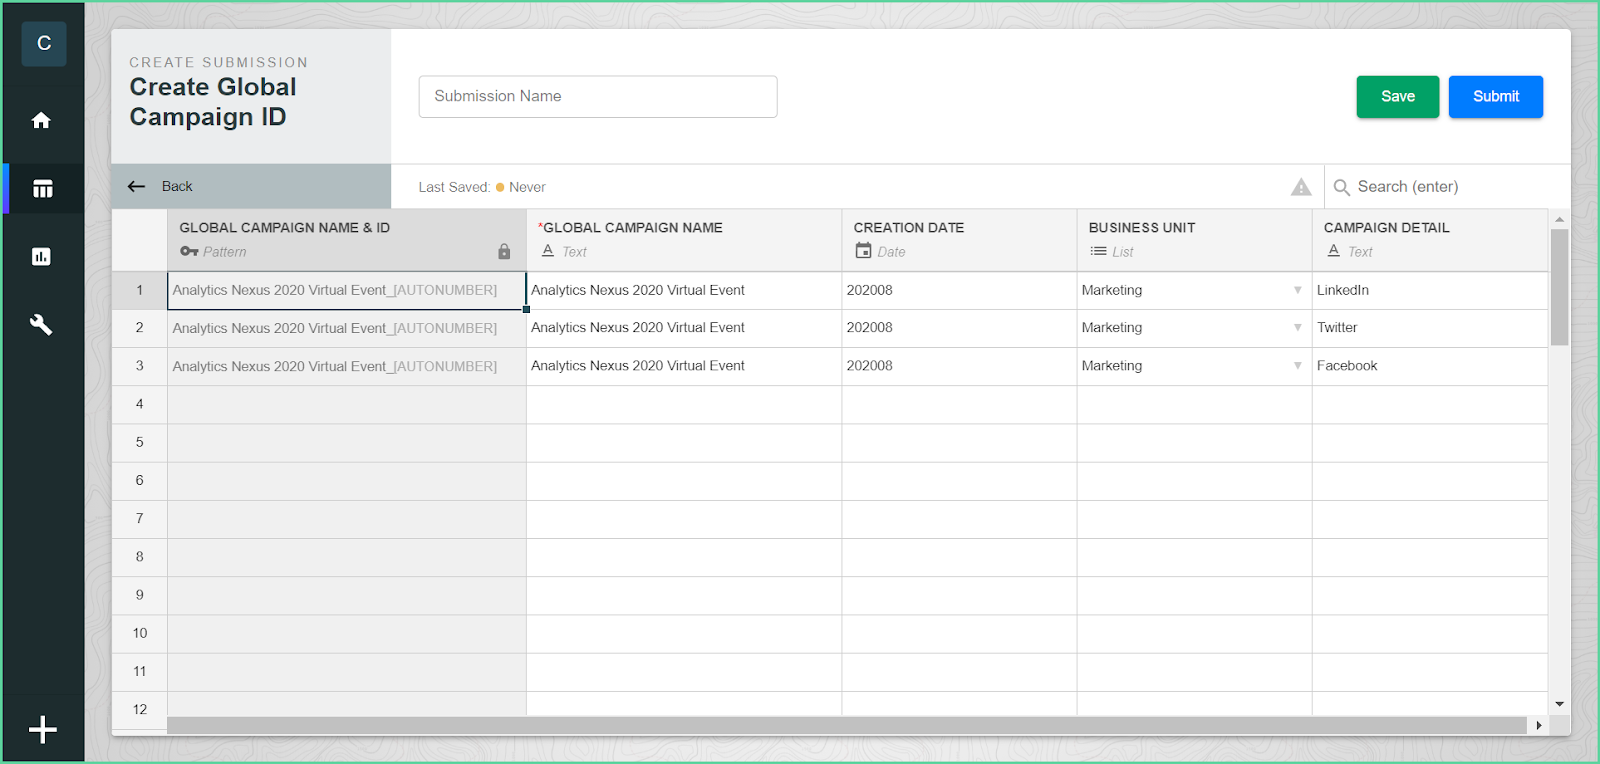
Task: Open the Home page from sidebar
Action: tap(41, 120)
